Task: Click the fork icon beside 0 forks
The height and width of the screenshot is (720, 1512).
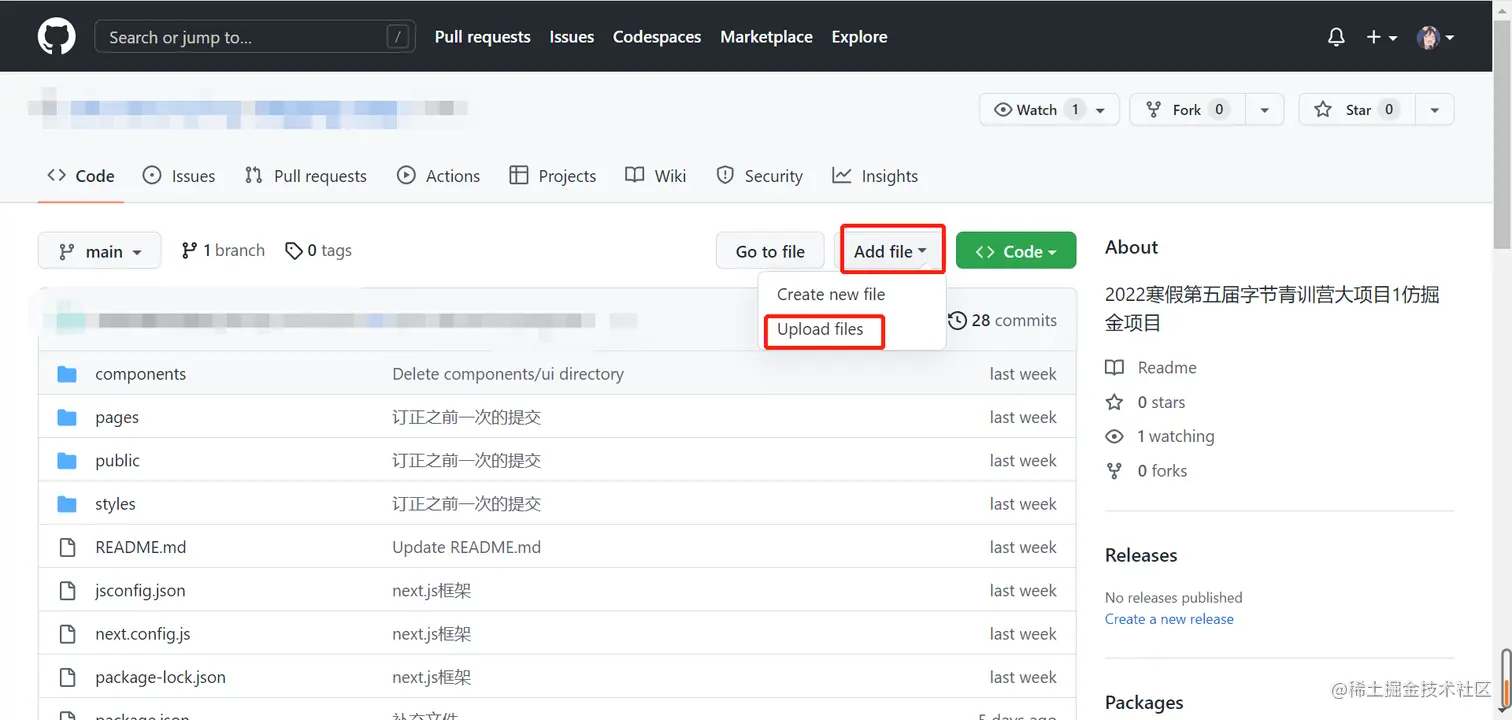Action: tap(1114, 471)
